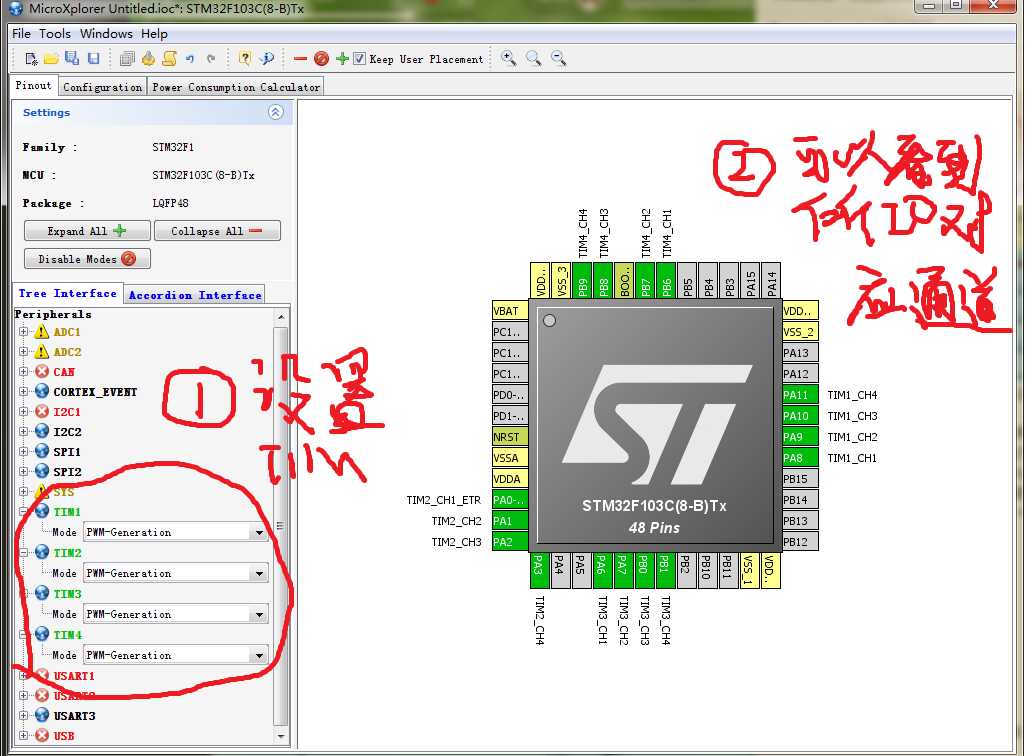Click the Generate Code toolbar icon
This screenshot has width=1030, height=756.
pyautogui.click(x=148, y=58)
